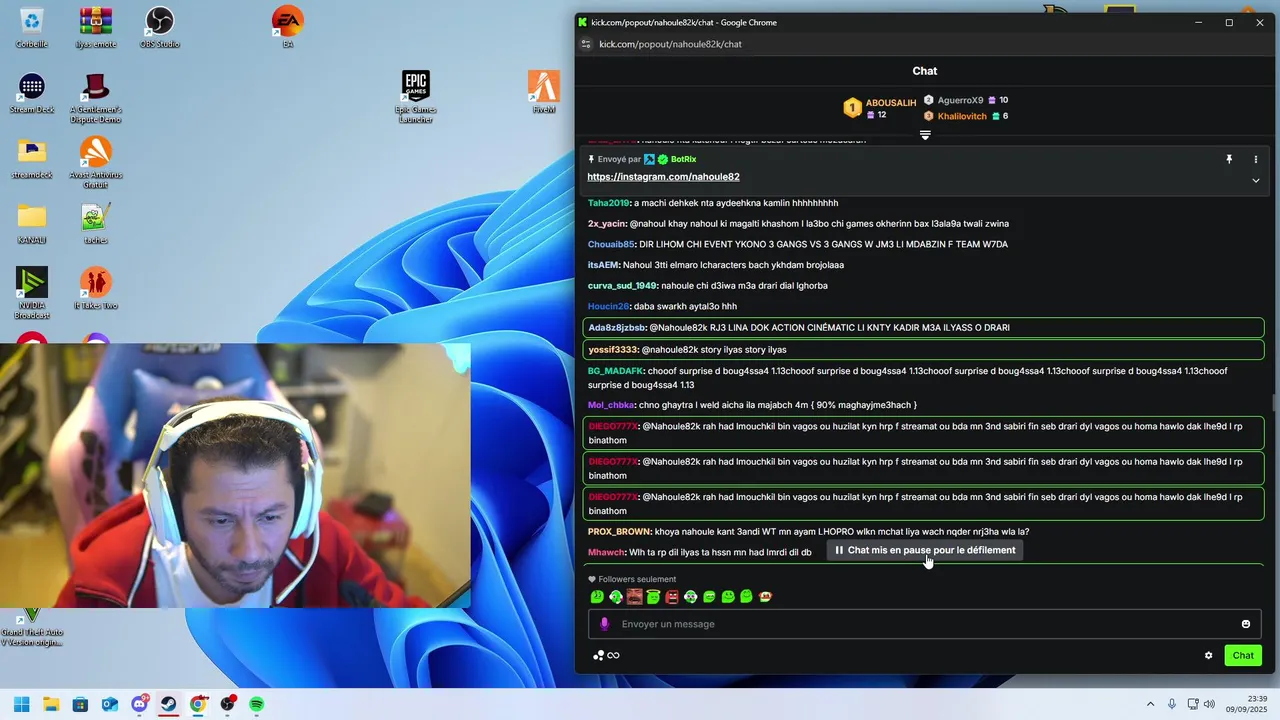Open File Explorer from the taskbar
This screenshot has width=1280, height=720.
tap(51, 704)
